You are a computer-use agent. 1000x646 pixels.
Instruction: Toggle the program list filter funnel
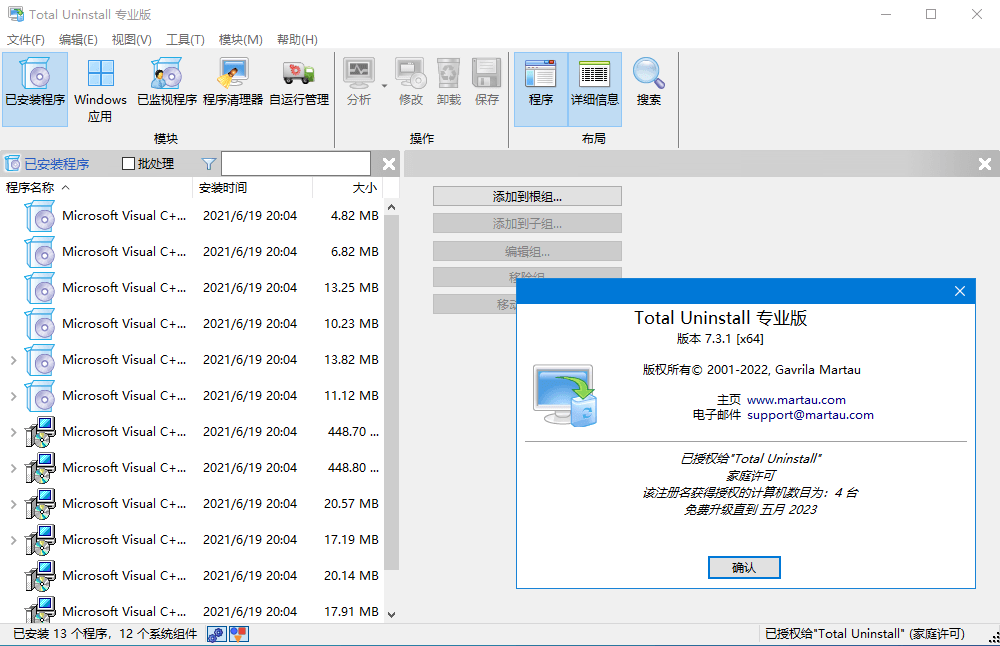pos(208,163)
